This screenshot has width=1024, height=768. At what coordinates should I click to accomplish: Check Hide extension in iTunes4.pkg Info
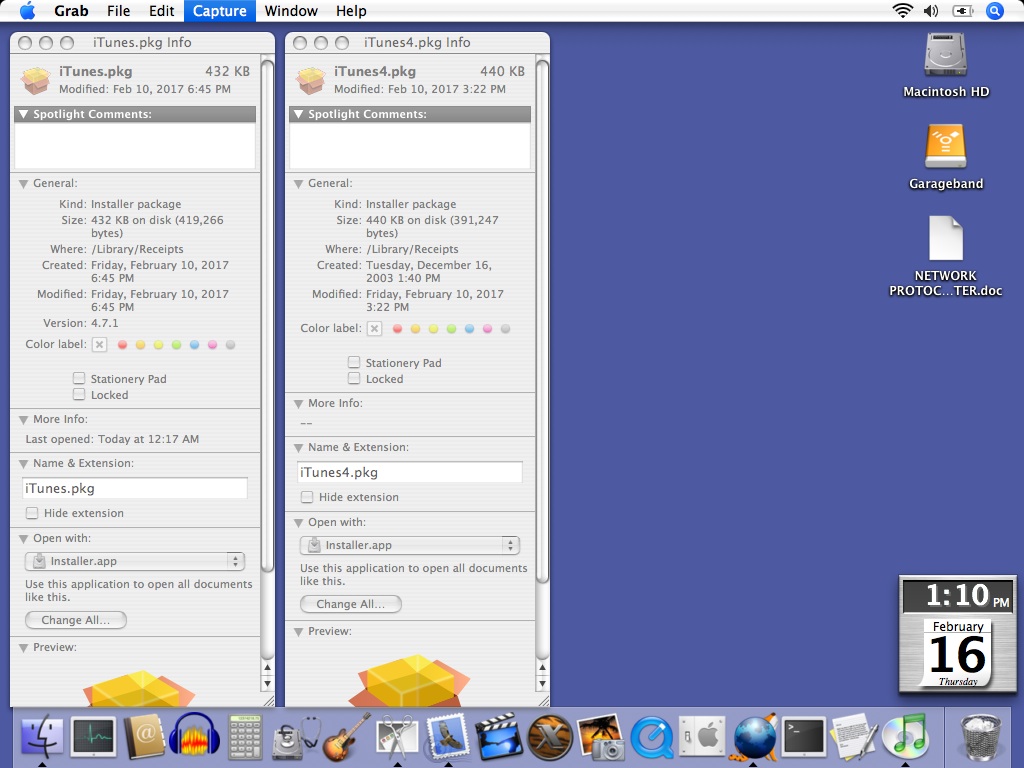point(307,497)
